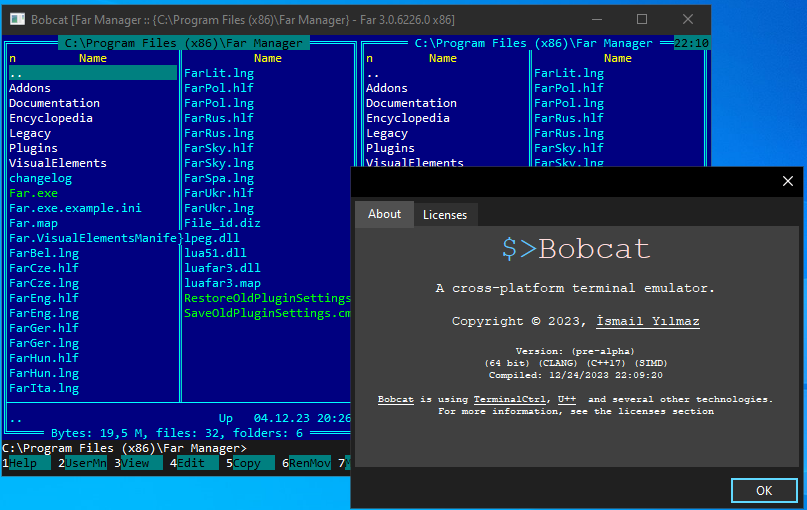Click the 1 Help function key
Viewport: 807px width, 510px height.
pos(27,463)
